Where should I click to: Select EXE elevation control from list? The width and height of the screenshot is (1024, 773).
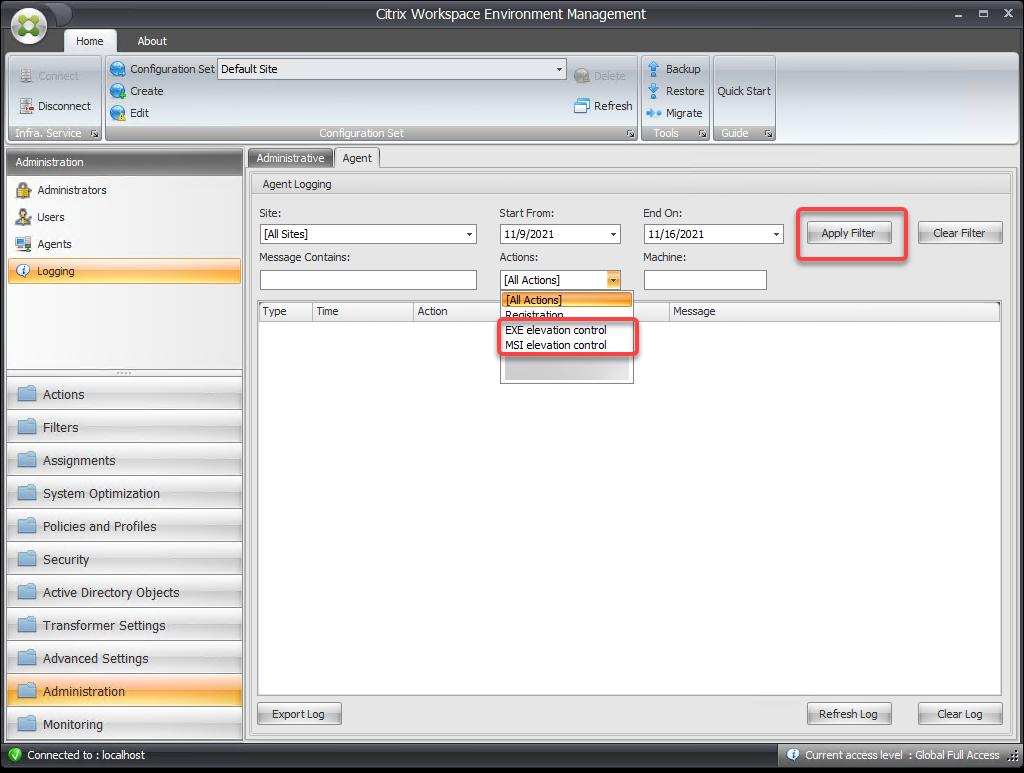(566, 330)
